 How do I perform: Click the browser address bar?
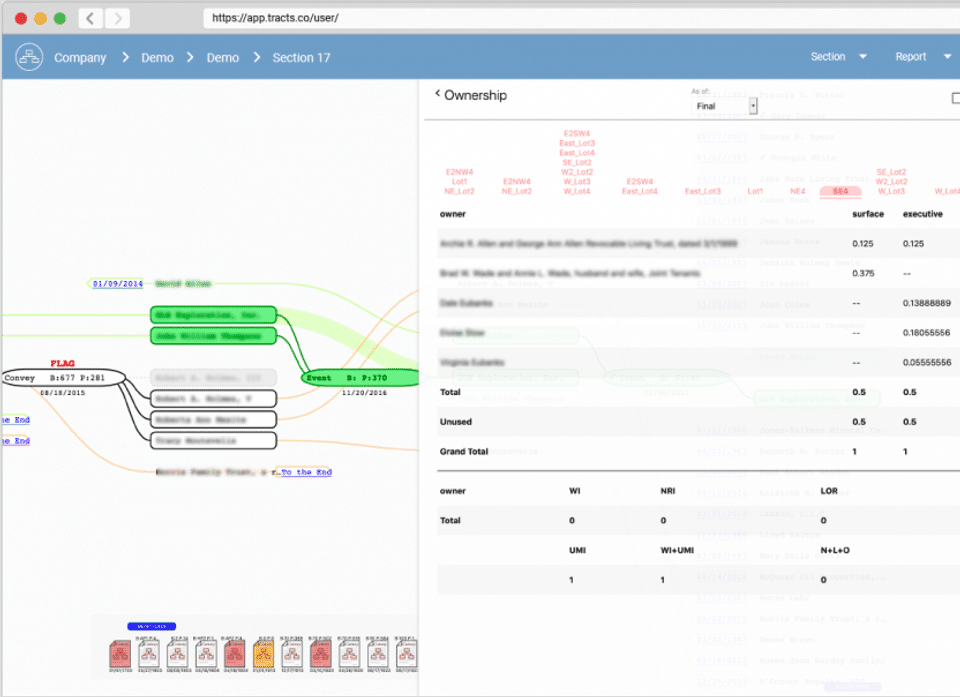[x=582, y=18]
